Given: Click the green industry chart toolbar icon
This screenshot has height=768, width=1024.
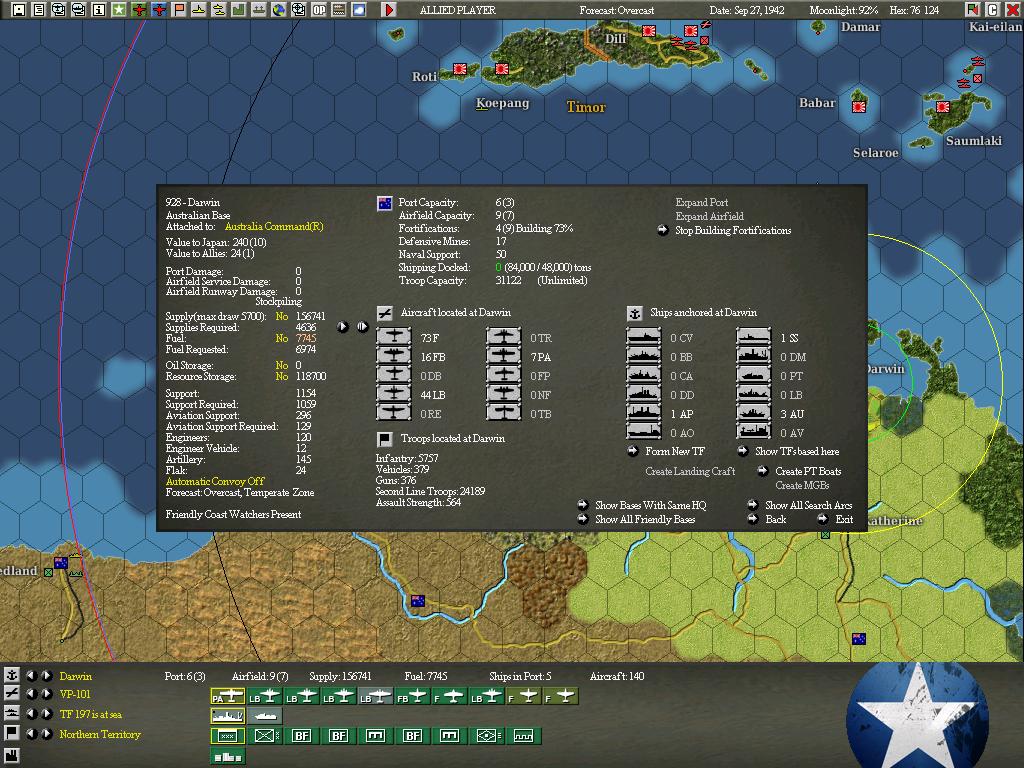Looking at the screenshot, I should [238, 9].
